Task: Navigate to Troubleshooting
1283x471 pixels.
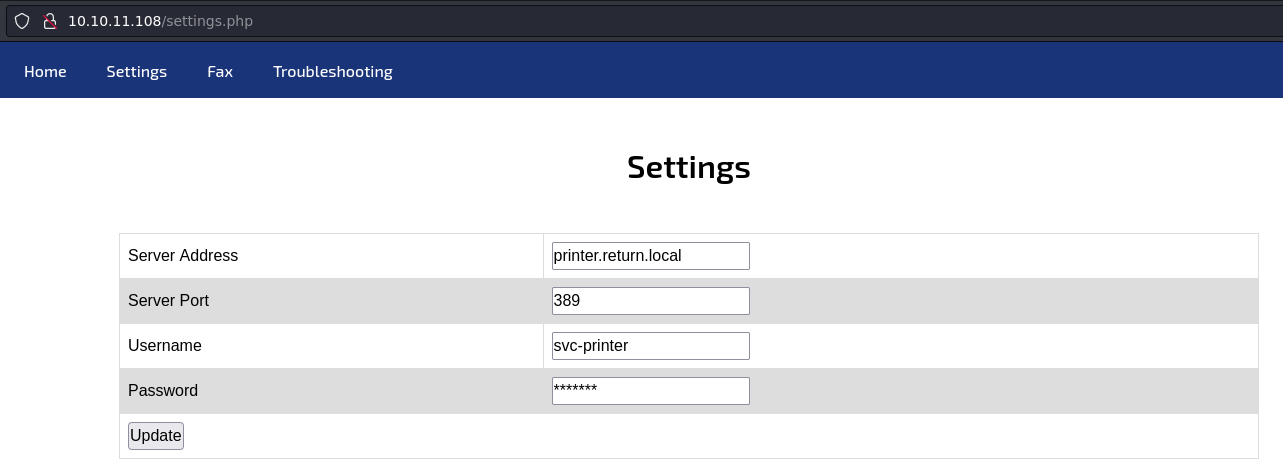Action: coord(333,72)
